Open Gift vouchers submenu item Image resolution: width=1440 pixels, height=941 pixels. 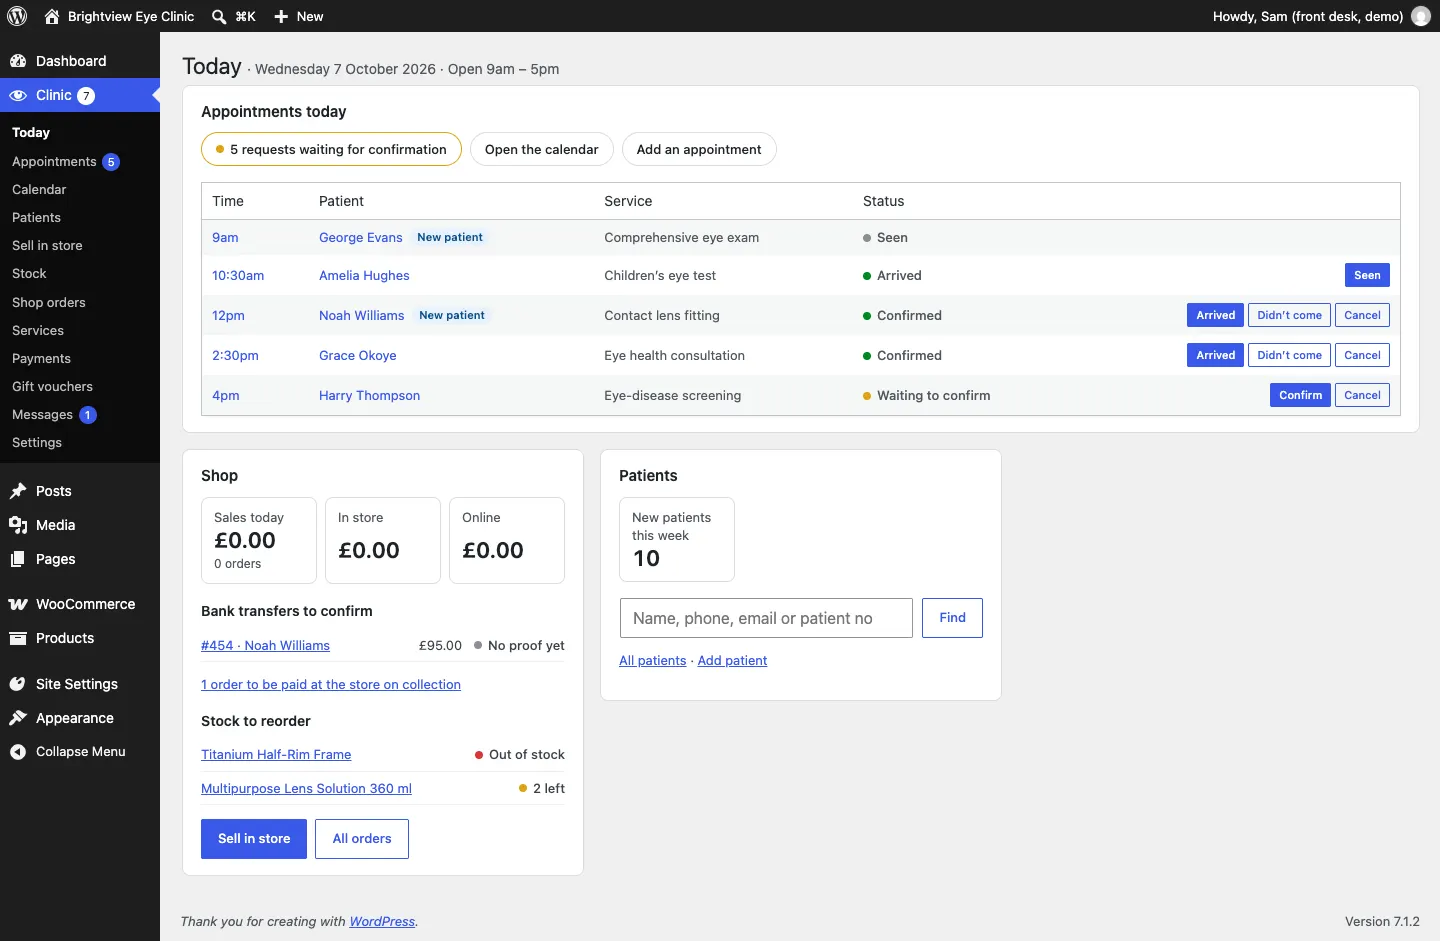(52, 386)
